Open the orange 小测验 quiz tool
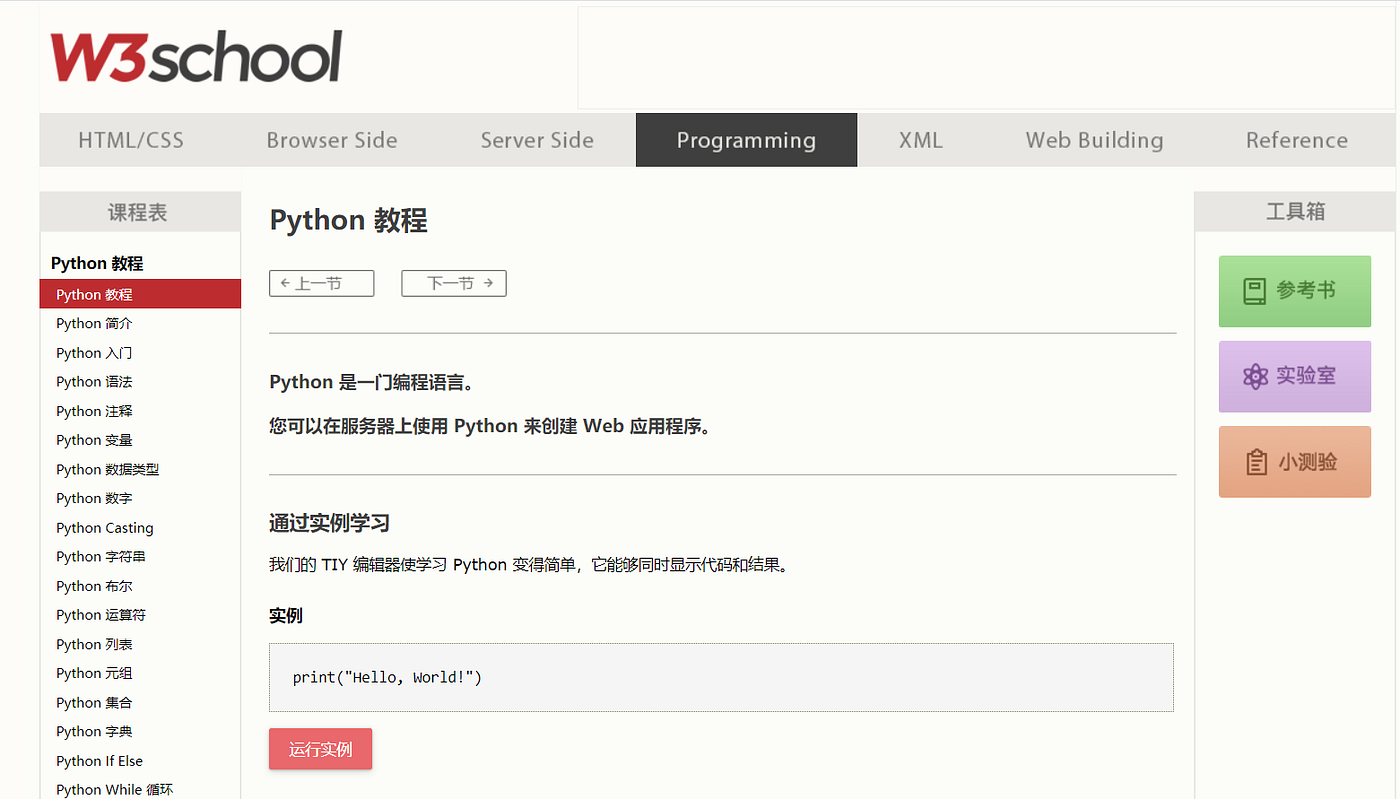The height and width of the screenshot is (799, 1400). tap(1294, 461)
